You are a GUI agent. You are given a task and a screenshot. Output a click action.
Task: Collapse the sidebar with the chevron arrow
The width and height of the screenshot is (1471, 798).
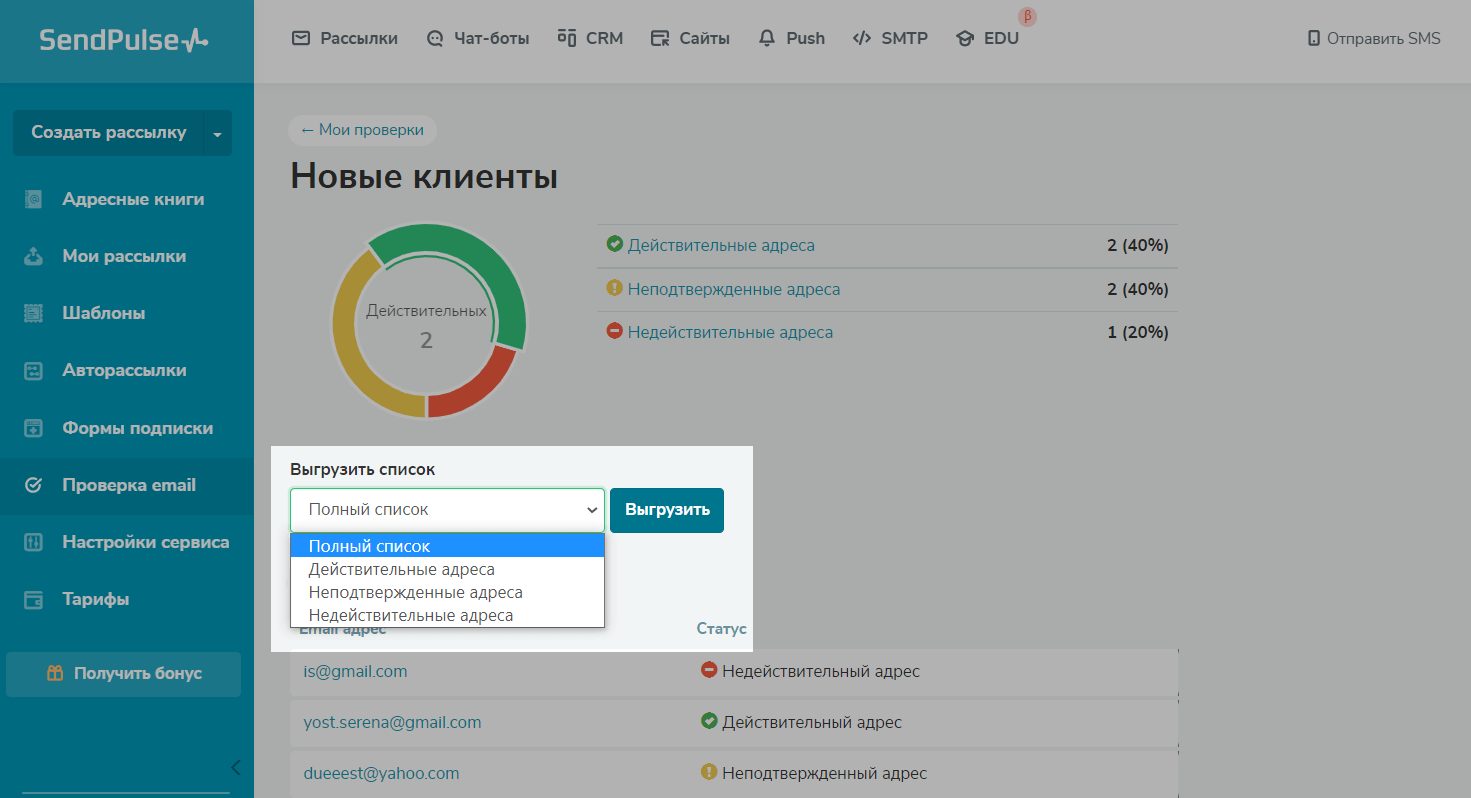[x=236, y=768]
